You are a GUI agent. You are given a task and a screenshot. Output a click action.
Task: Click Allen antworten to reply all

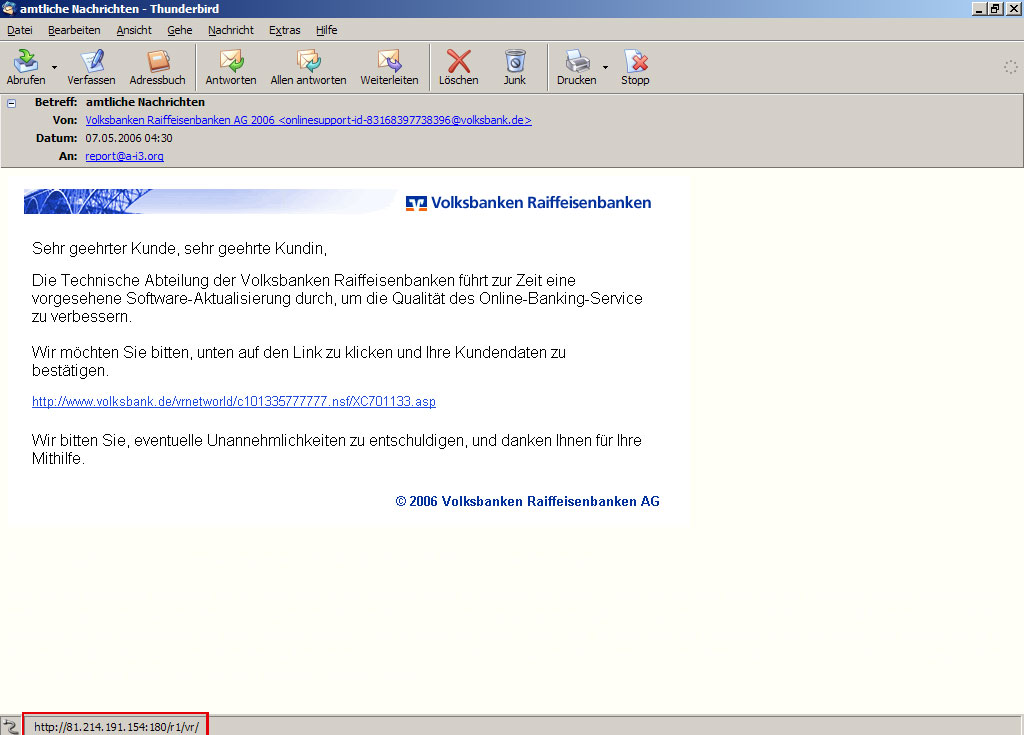[308, 67]
